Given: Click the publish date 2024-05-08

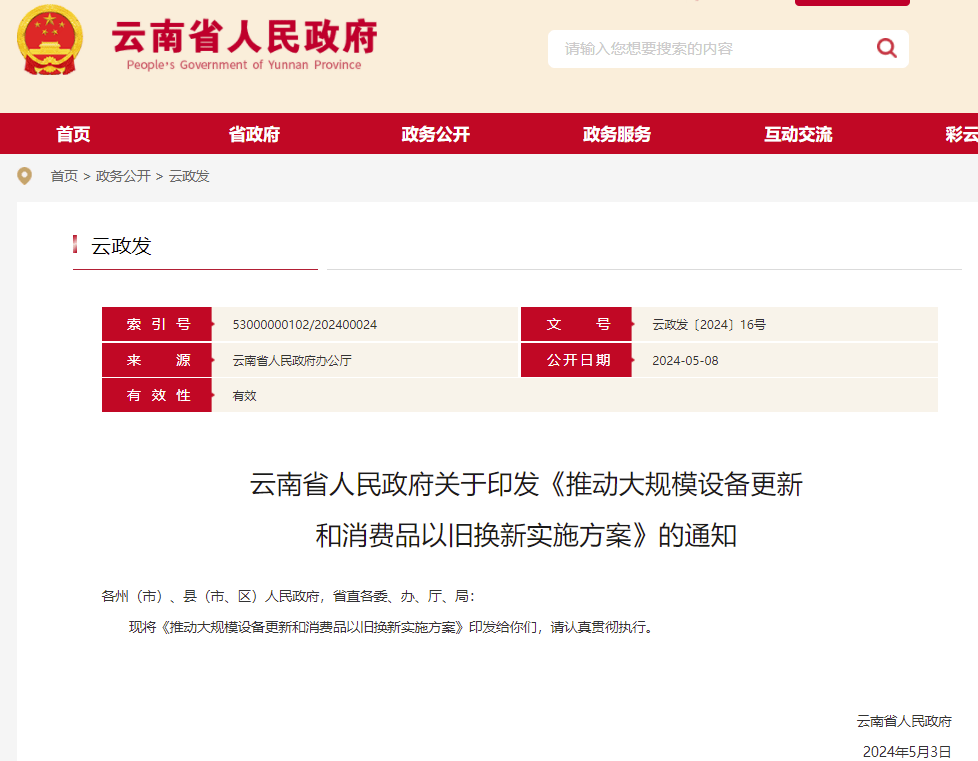Looking at the screenshot, I should tap(685, 360).
